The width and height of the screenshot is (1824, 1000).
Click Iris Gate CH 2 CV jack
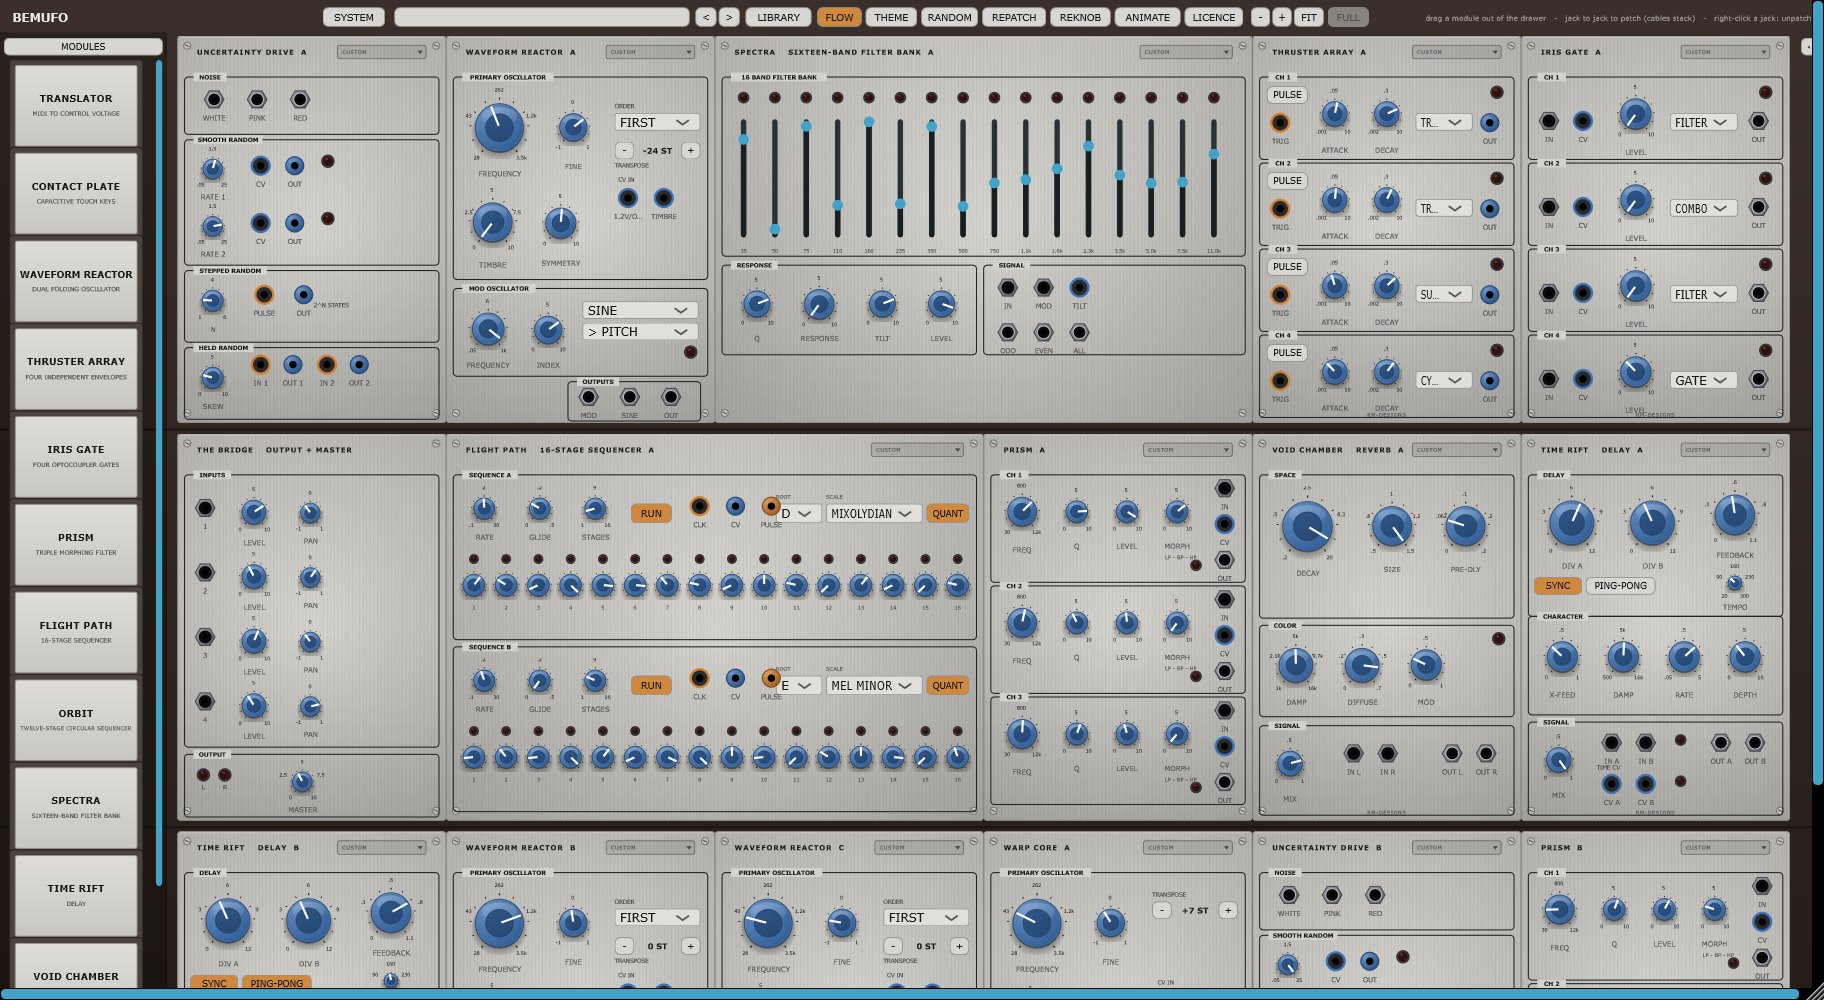(1583, 207)
